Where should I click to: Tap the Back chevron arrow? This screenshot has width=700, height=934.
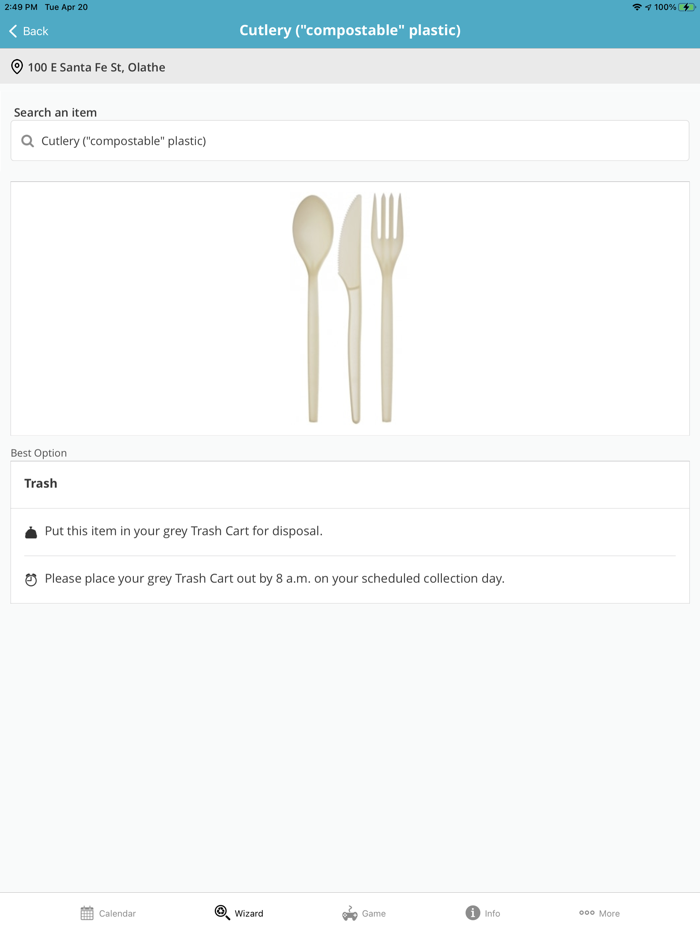13,31
